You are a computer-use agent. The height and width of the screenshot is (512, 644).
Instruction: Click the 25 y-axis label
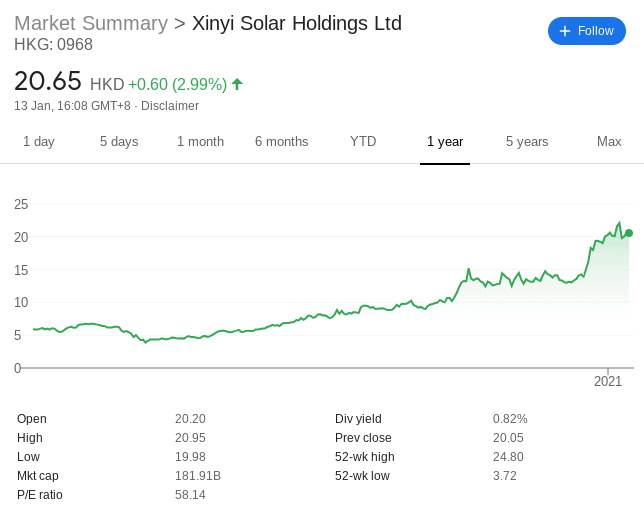coord(21,204)
